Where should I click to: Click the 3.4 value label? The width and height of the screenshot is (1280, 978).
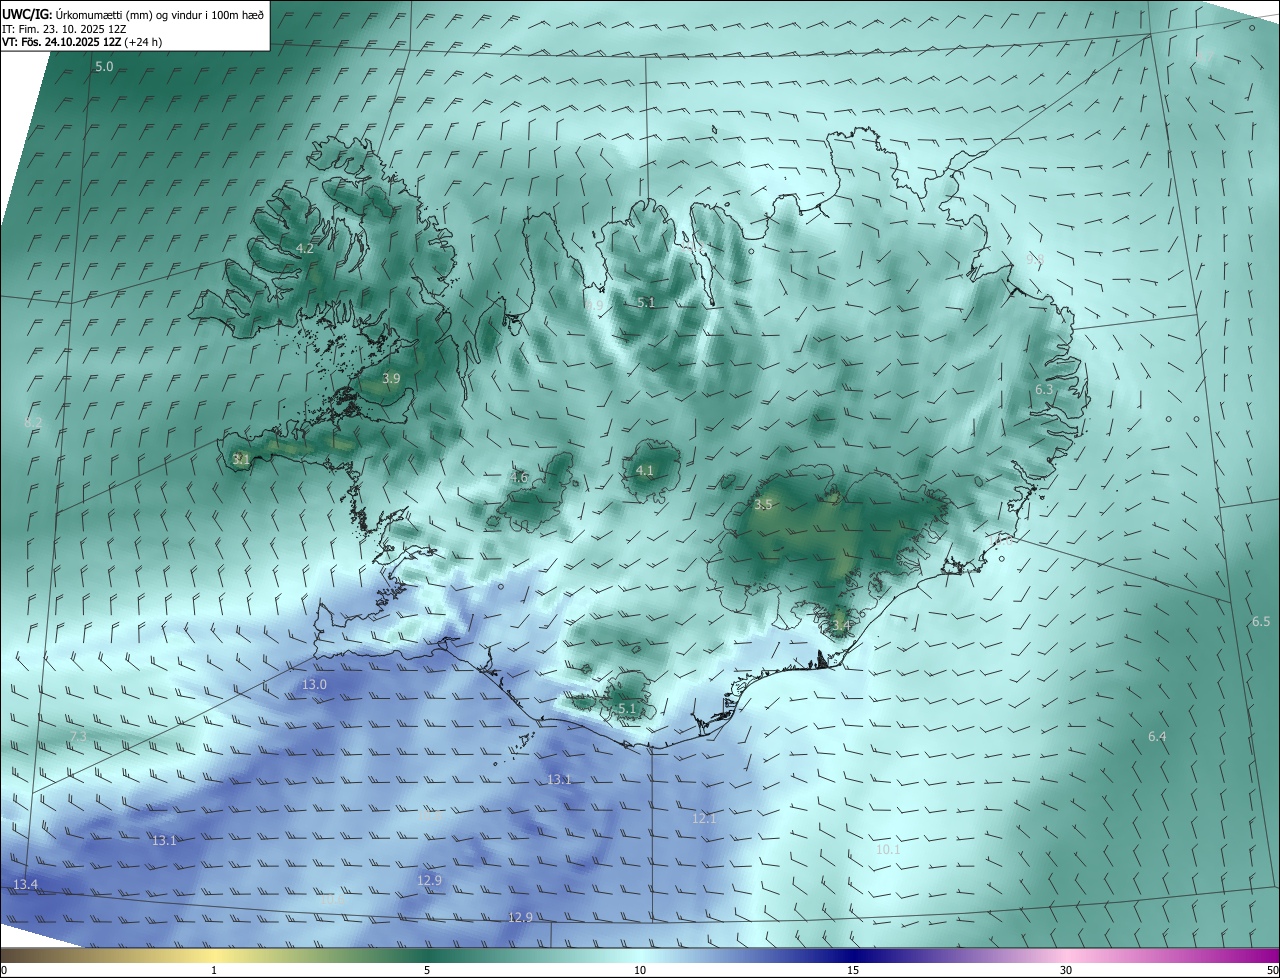[841, 626]
